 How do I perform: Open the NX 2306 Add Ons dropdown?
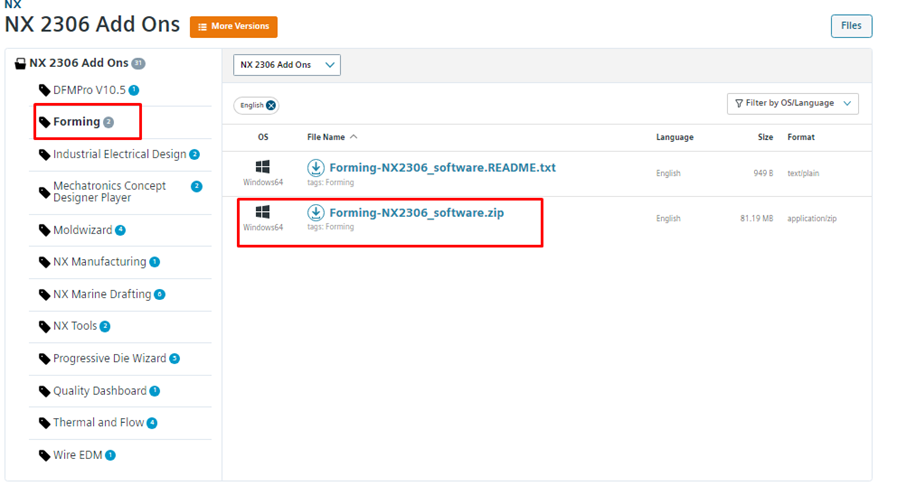coord(287,65)
